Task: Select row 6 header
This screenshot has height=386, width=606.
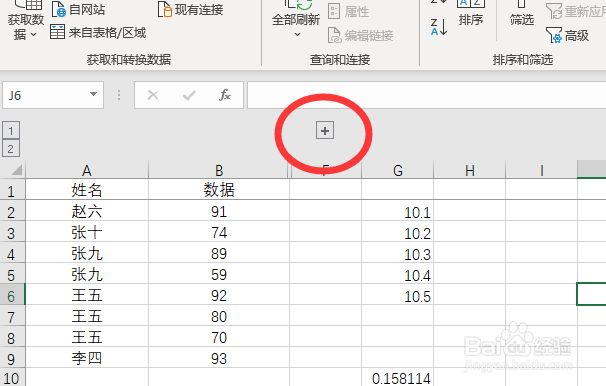Action: tap(12, 294)
